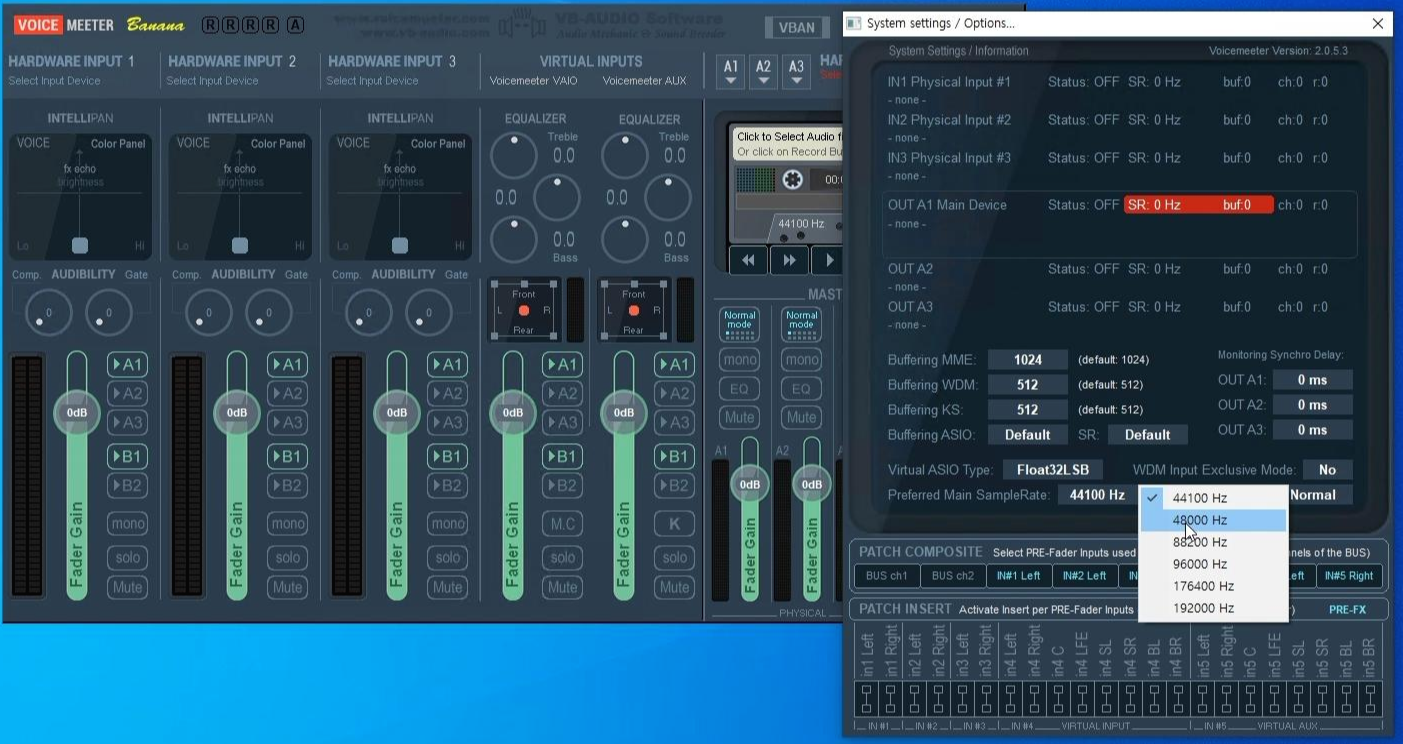The width and height of the screenshot is (1403, 744).
Task: Click the play button on the cassette recorder
Action: coord(827,260)
